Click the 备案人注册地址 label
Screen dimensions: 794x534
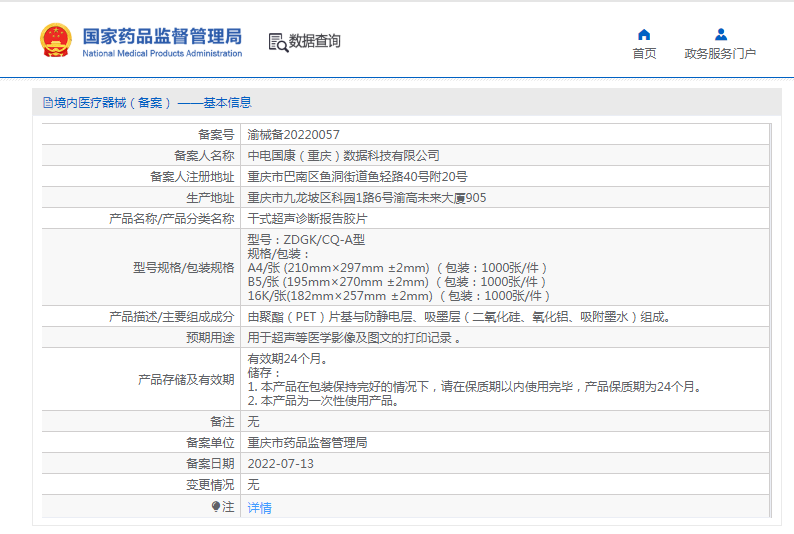pos(192,177)
